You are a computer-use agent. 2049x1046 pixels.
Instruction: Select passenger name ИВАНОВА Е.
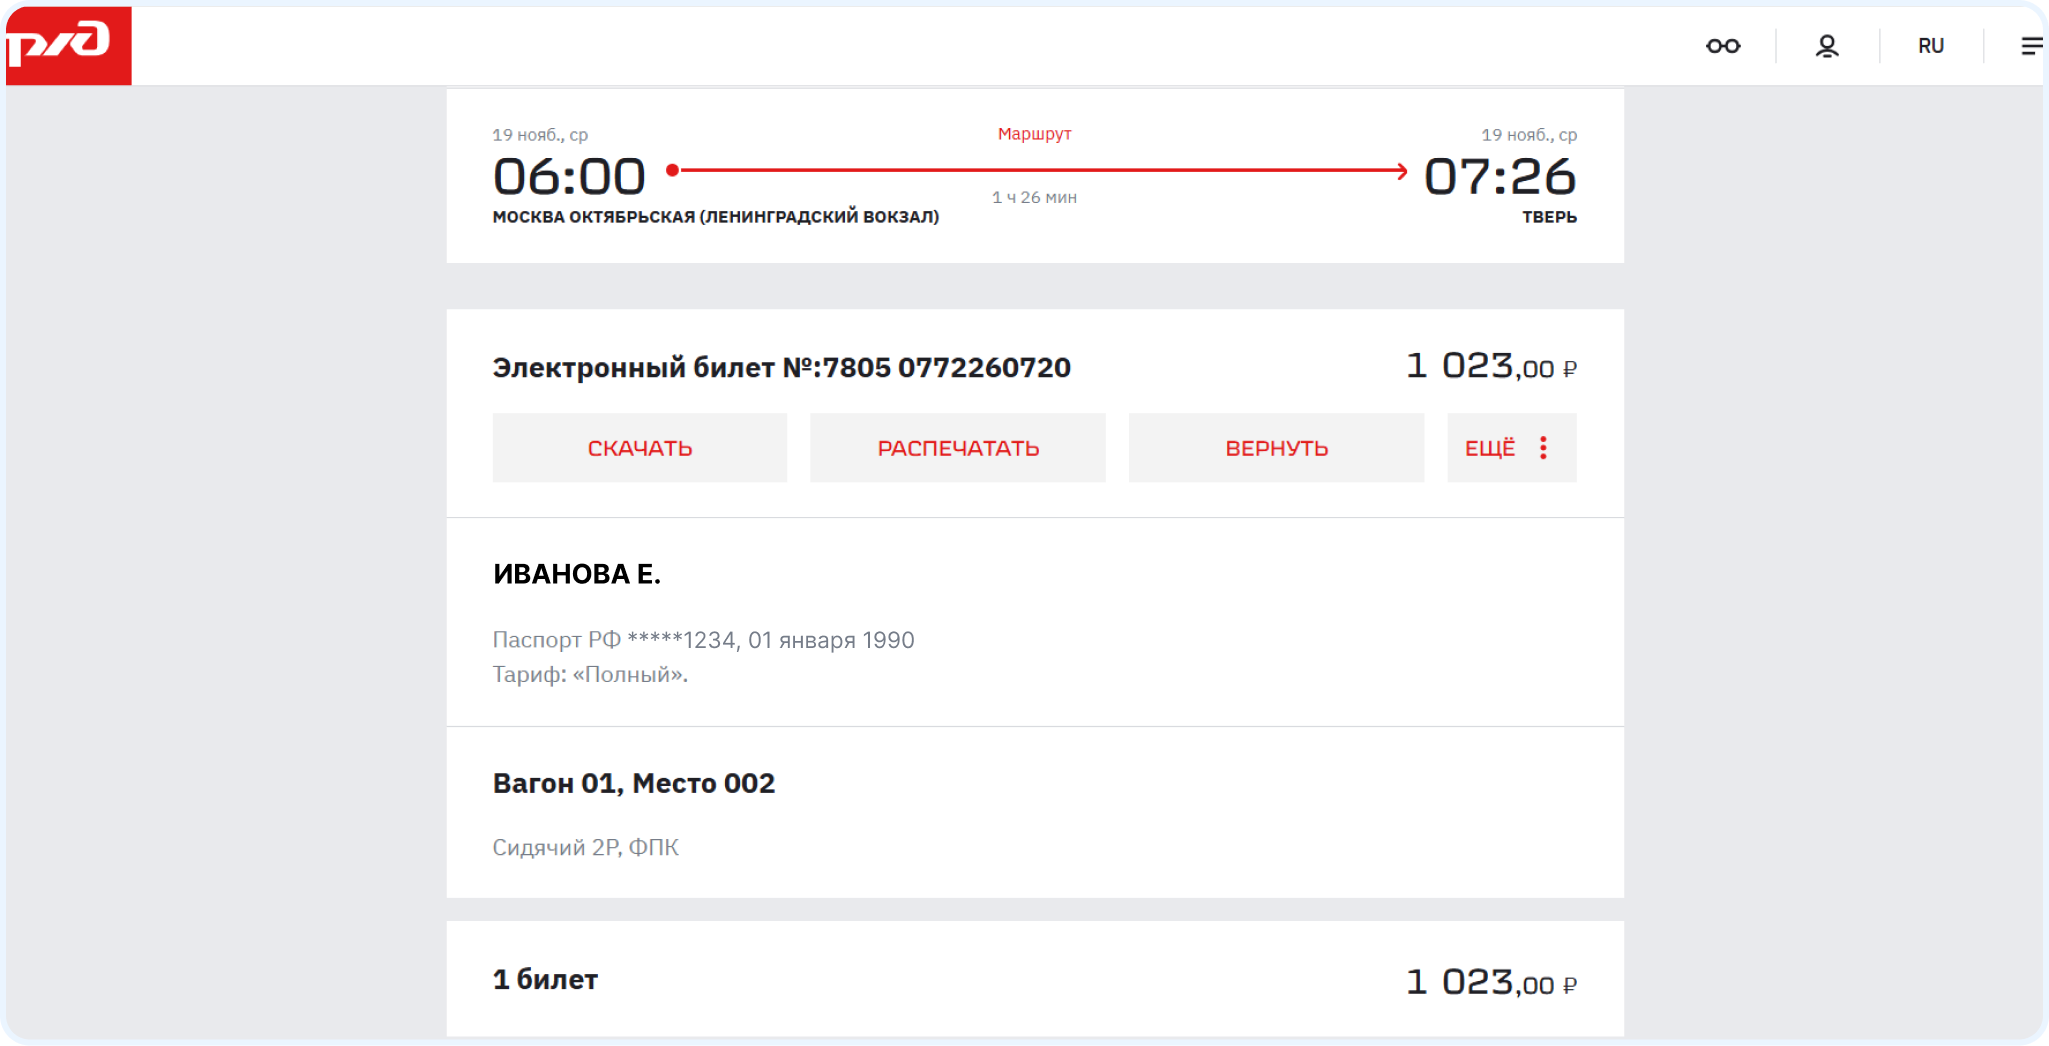576,574
